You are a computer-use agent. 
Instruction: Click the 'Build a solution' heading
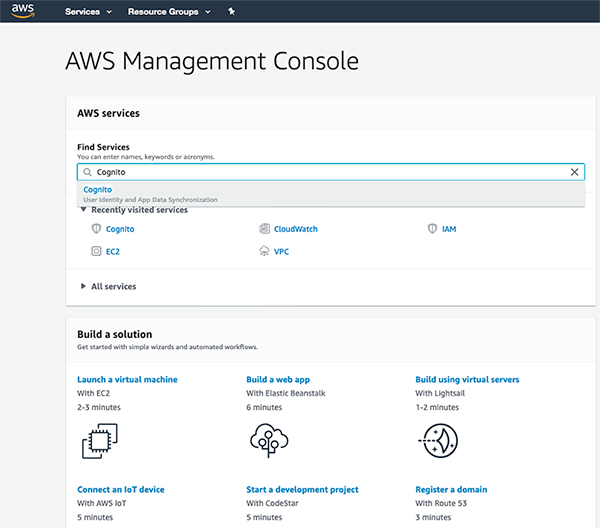[114, 334]
